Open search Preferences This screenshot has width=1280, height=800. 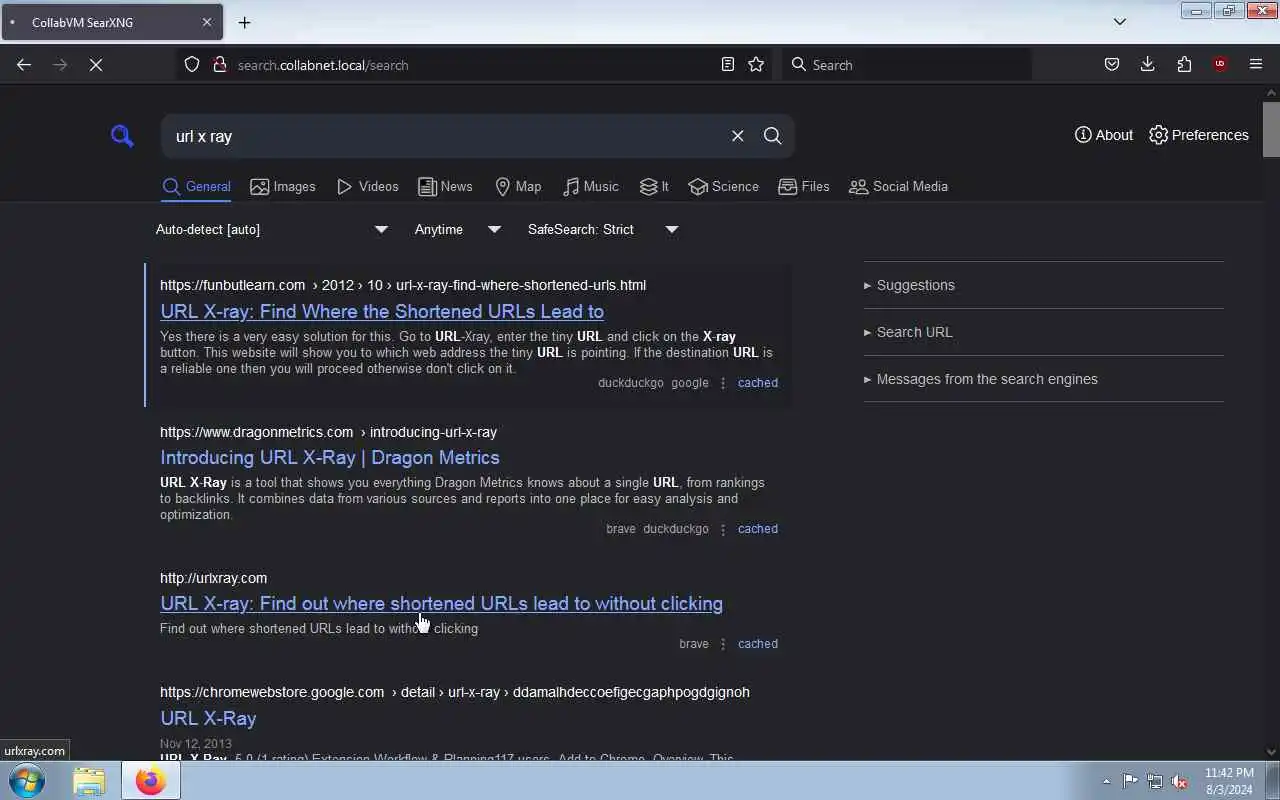[x=1198, y=135]
